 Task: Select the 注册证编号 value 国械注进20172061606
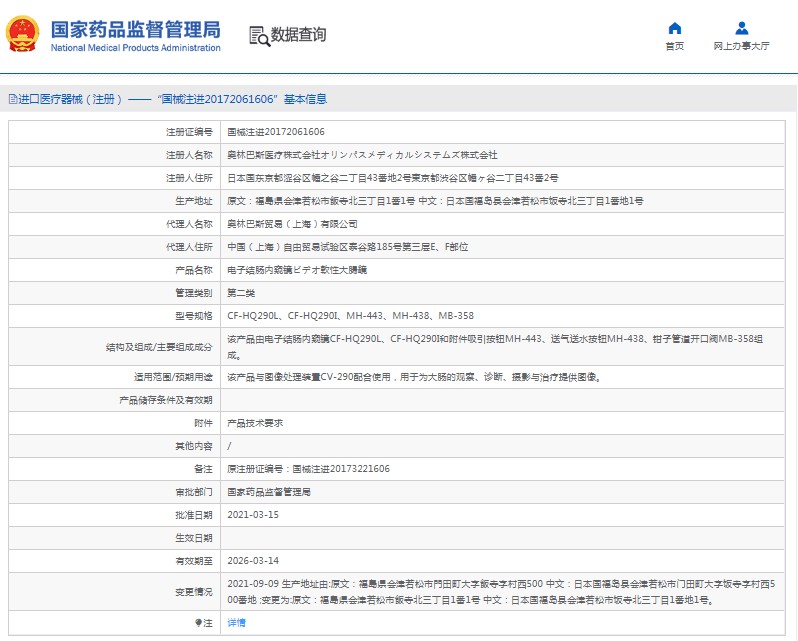[x=276, y=132]
